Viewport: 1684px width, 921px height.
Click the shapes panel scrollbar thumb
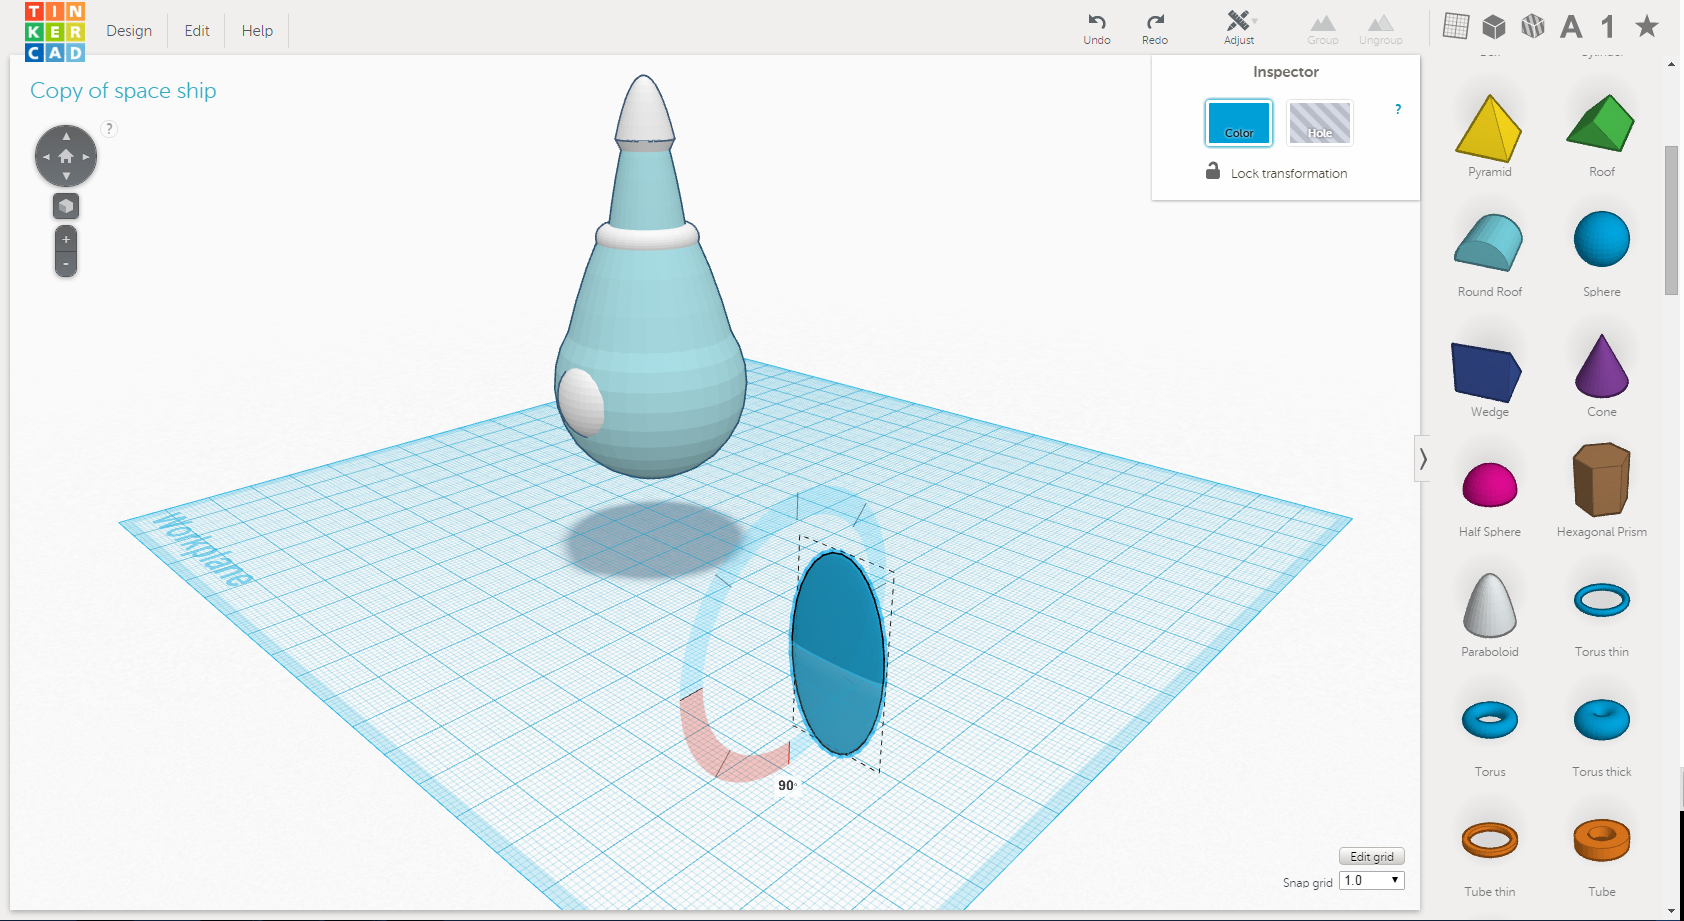tap(1671, 220)
